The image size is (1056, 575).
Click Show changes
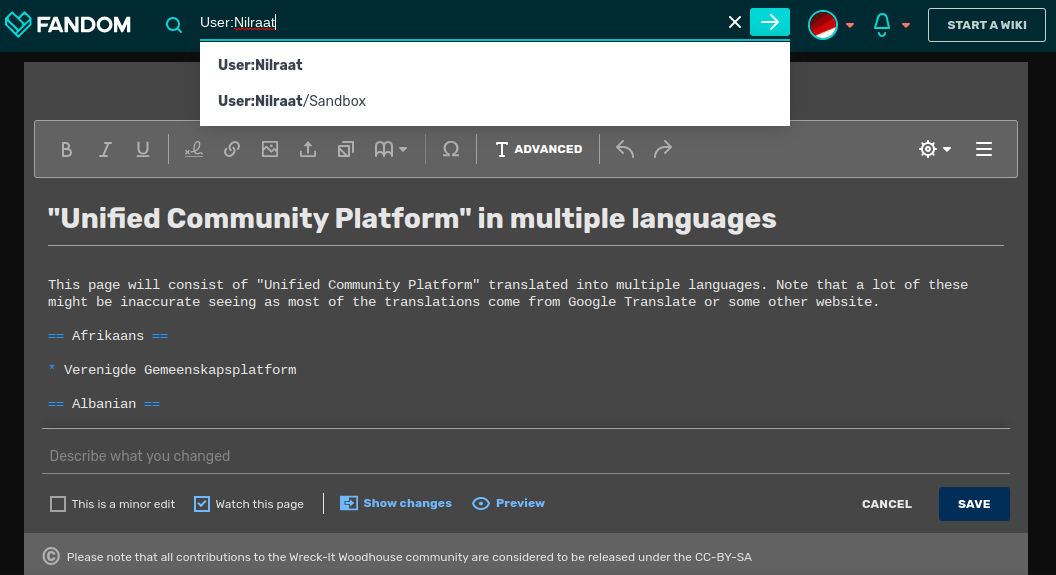coord(395,503)
